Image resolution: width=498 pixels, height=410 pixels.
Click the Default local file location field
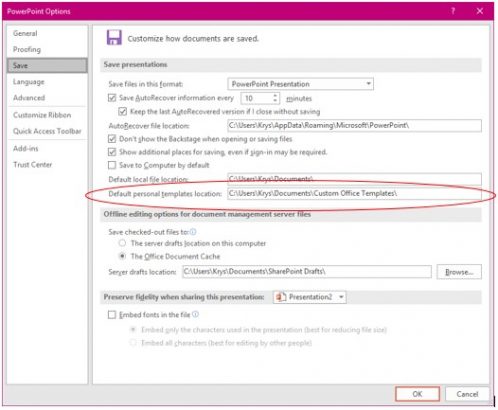click(x=354, y=179)
